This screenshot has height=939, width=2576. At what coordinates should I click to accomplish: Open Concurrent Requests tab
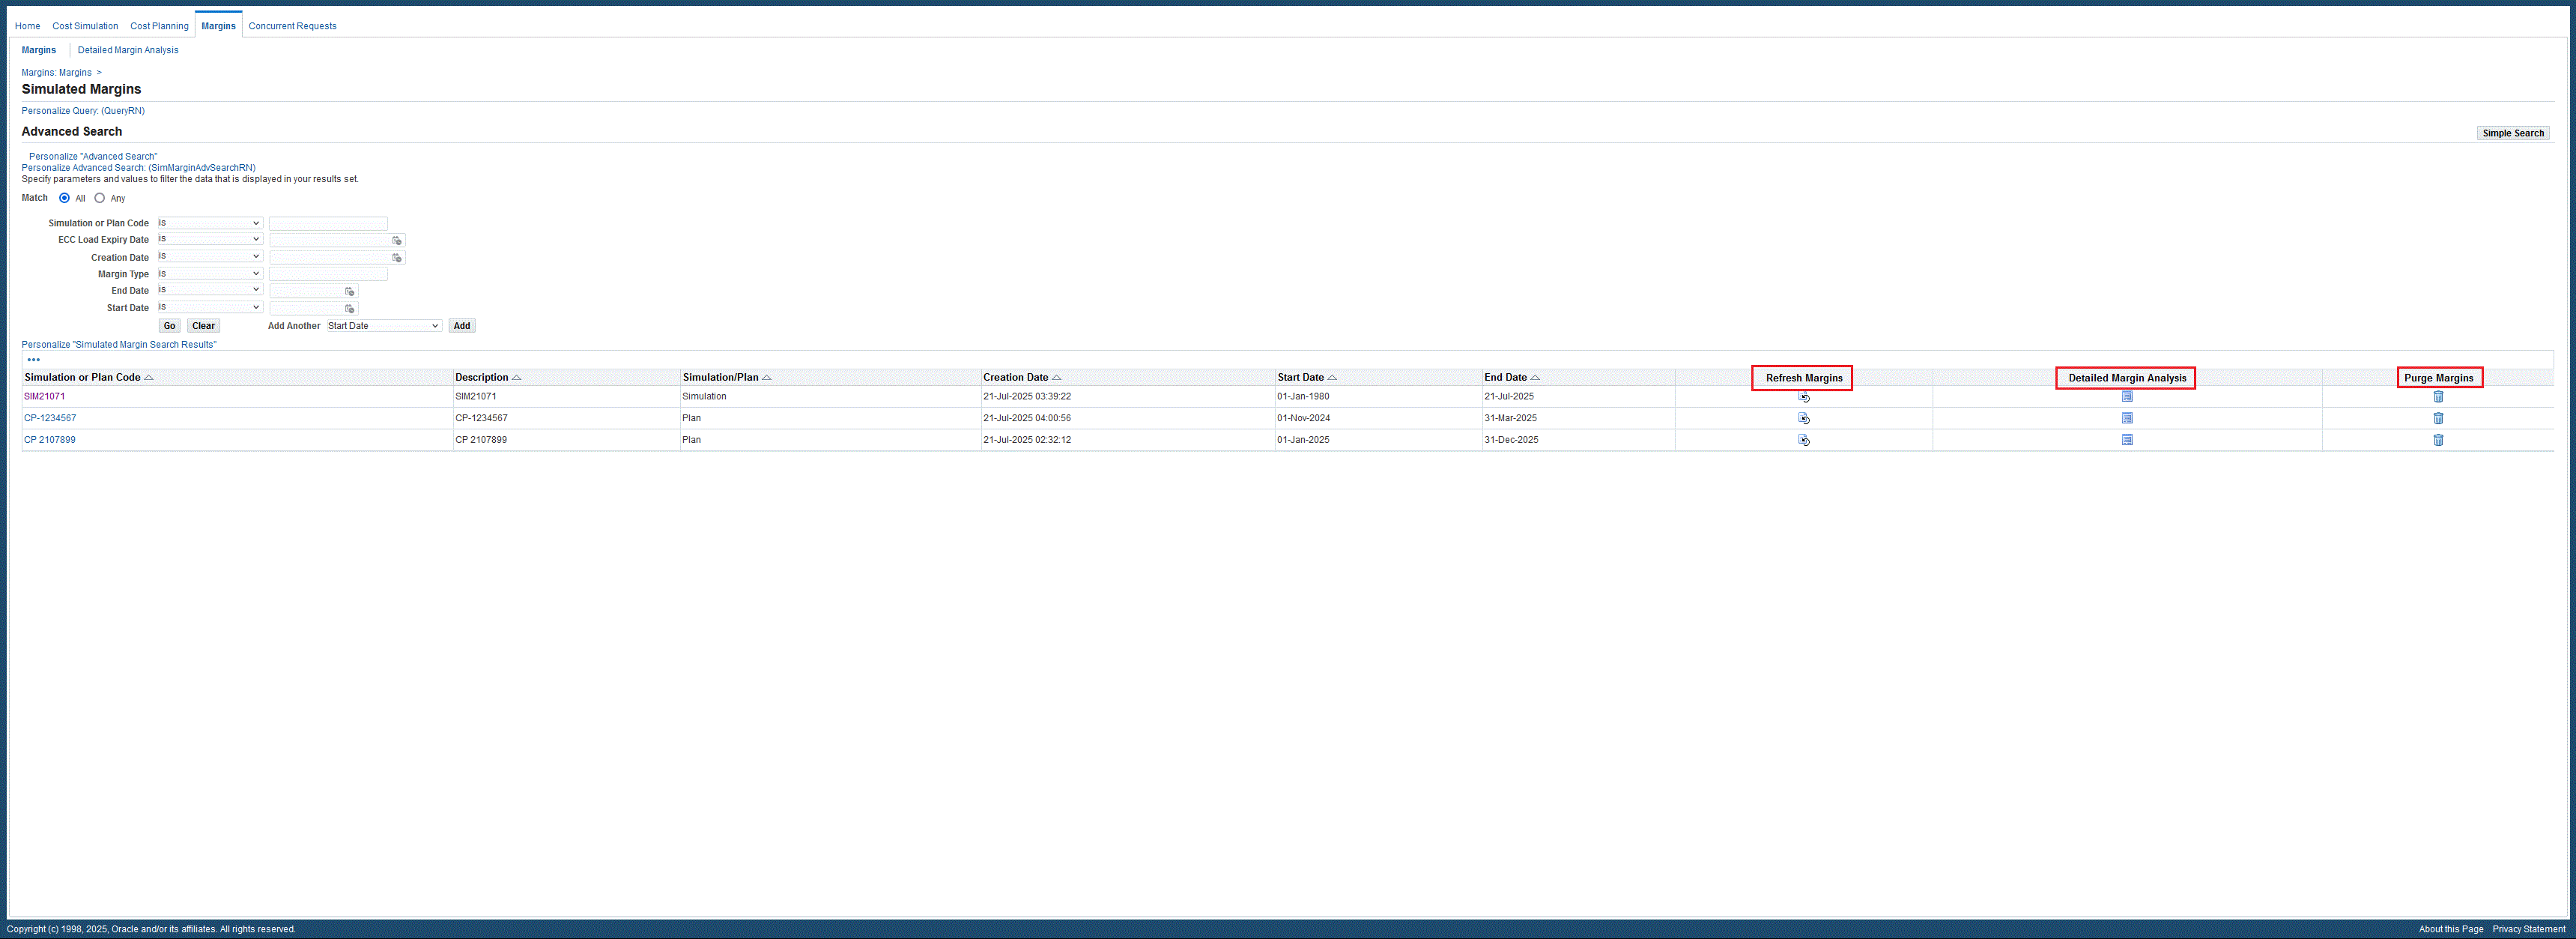tap(292, 26)
